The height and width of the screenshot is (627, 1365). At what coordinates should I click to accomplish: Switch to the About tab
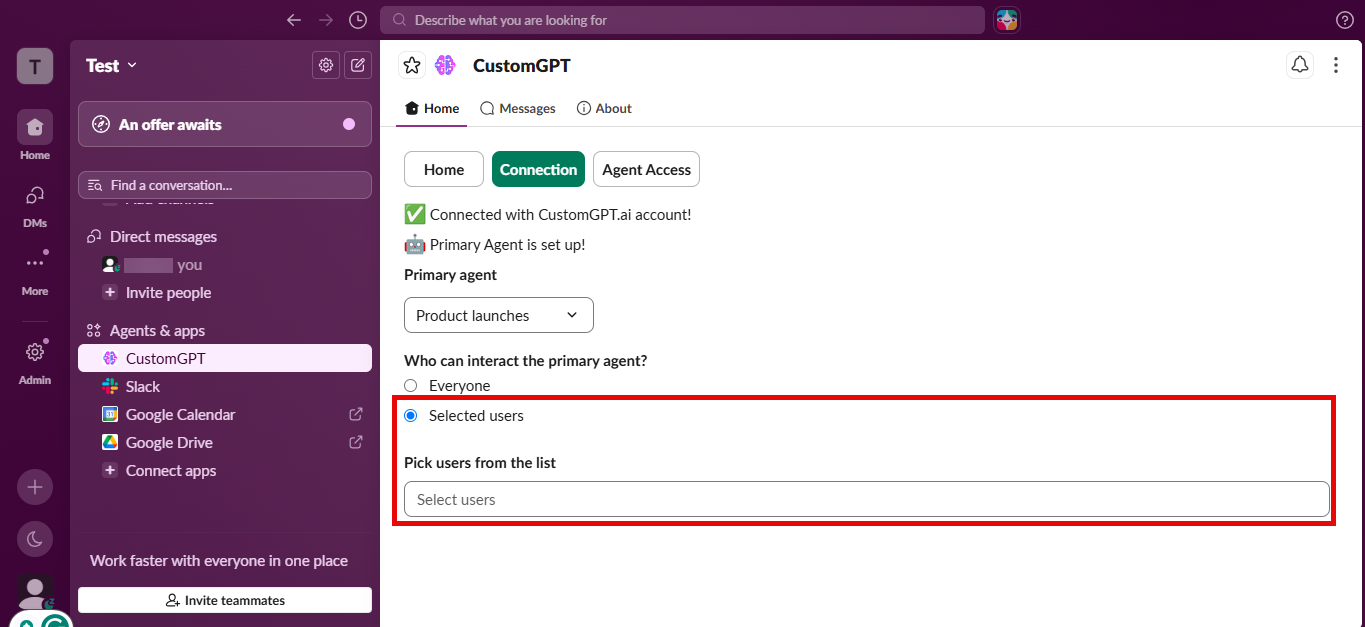pyautogui.click(x=604, y=108)
